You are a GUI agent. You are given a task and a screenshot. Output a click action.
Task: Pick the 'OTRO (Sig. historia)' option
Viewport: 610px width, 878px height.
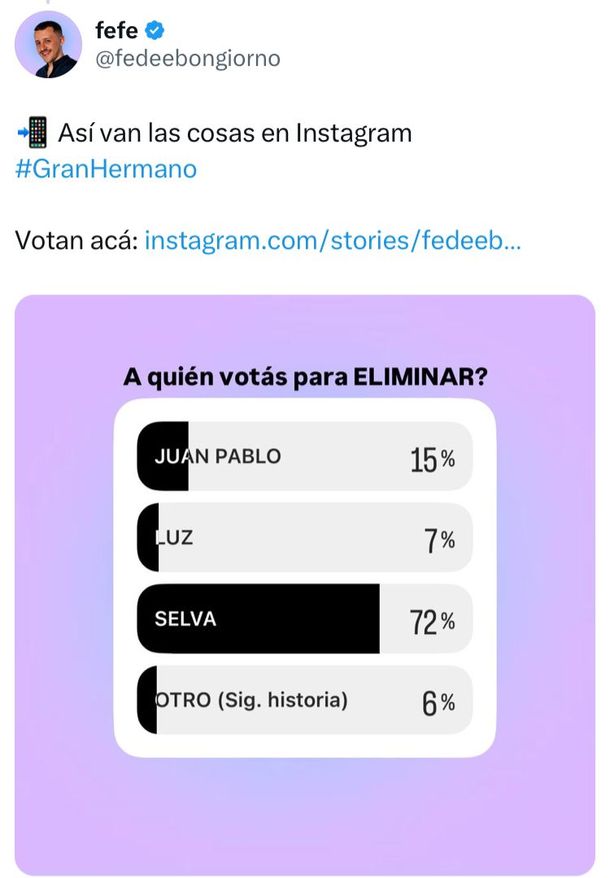252,700
